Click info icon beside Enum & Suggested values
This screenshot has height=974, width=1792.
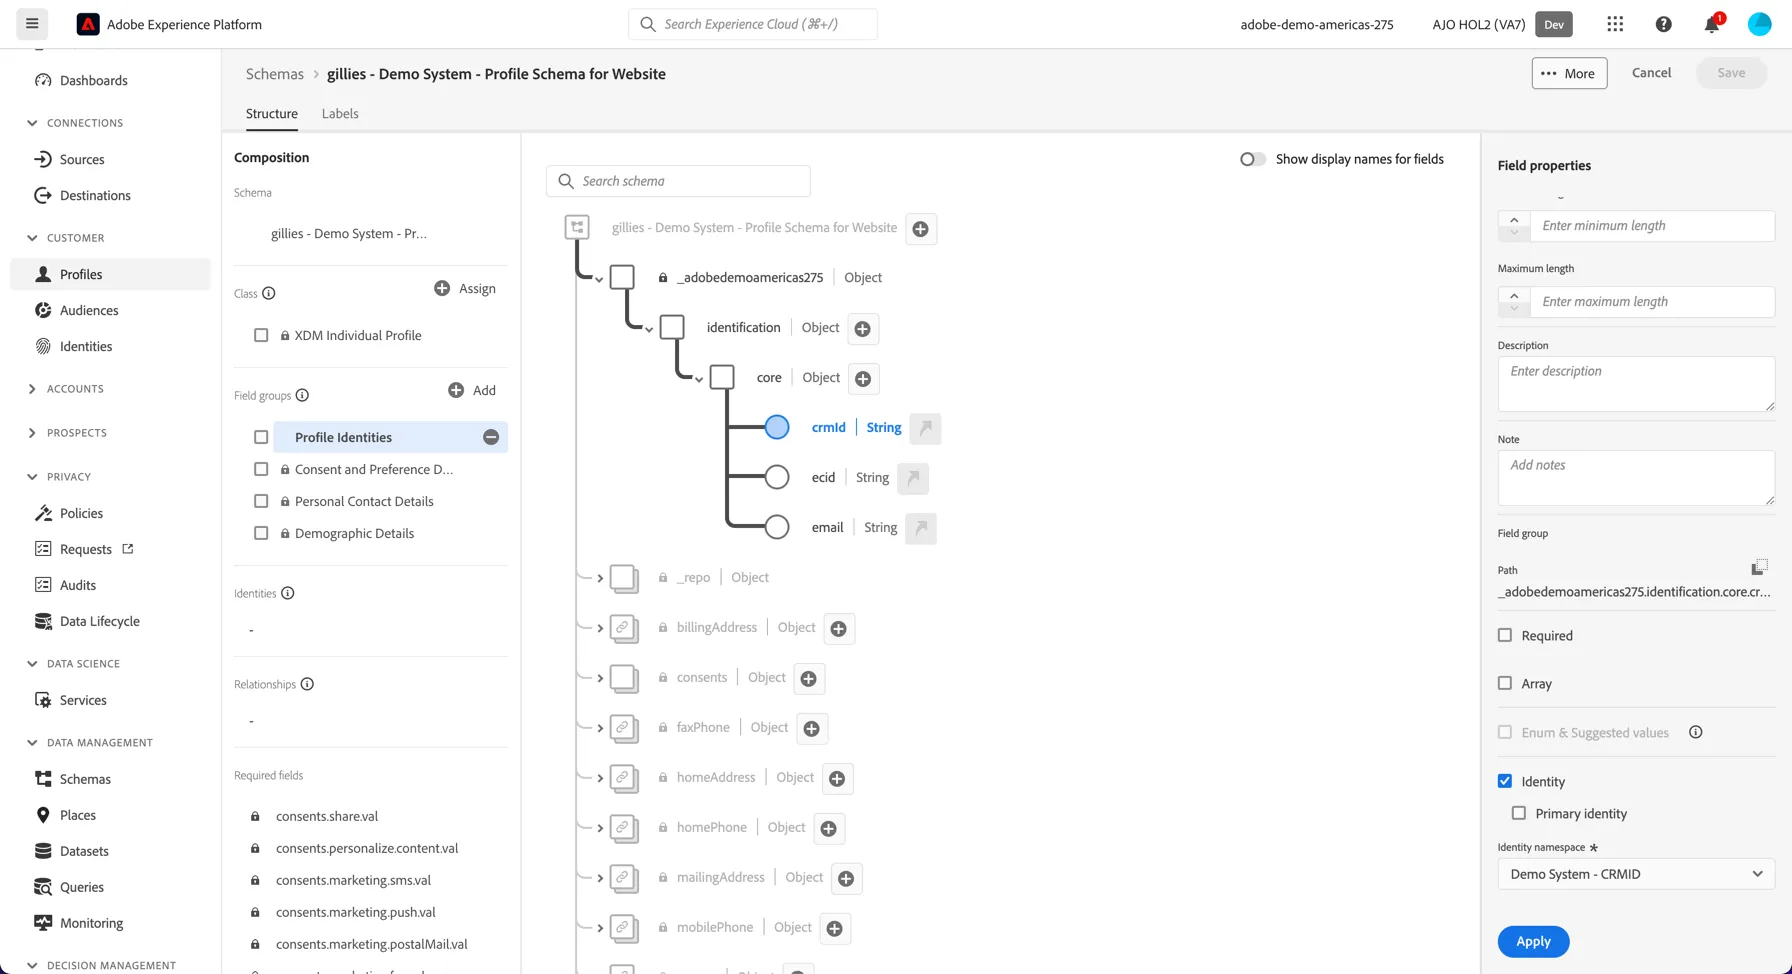[1695, 732]
